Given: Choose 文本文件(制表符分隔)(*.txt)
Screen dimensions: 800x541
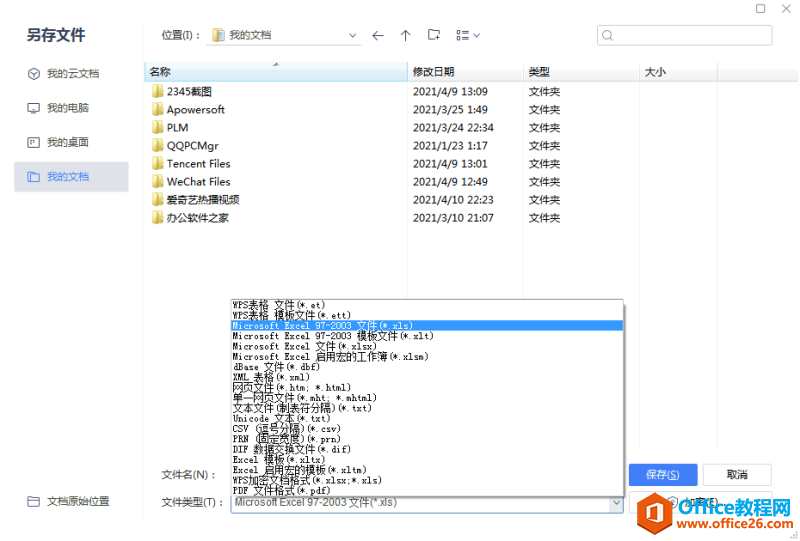Looking at the screenshot, I should [427, 408].
